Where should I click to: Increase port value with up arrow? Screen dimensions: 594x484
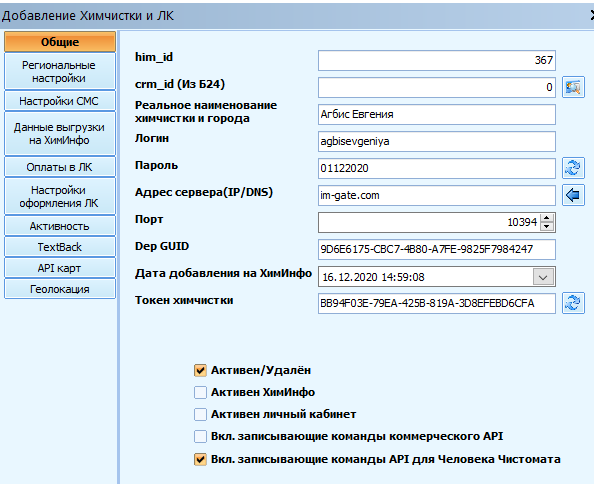click(547, 218)
